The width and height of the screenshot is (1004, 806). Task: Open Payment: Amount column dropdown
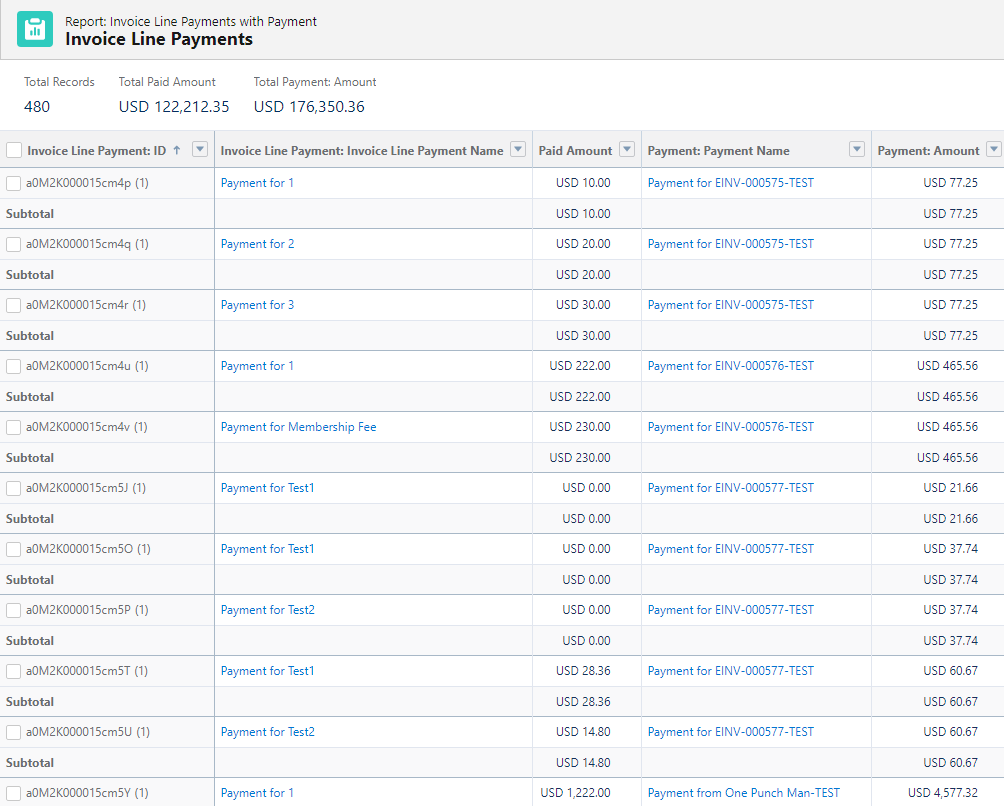993,150
